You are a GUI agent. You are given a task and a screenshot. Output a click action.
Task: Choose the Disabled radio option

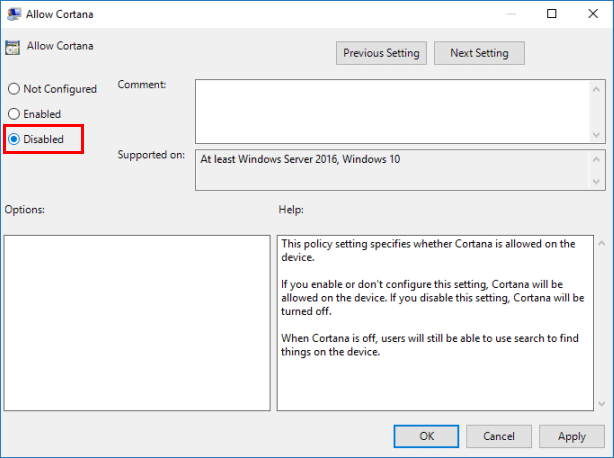[x=36, y=139]
